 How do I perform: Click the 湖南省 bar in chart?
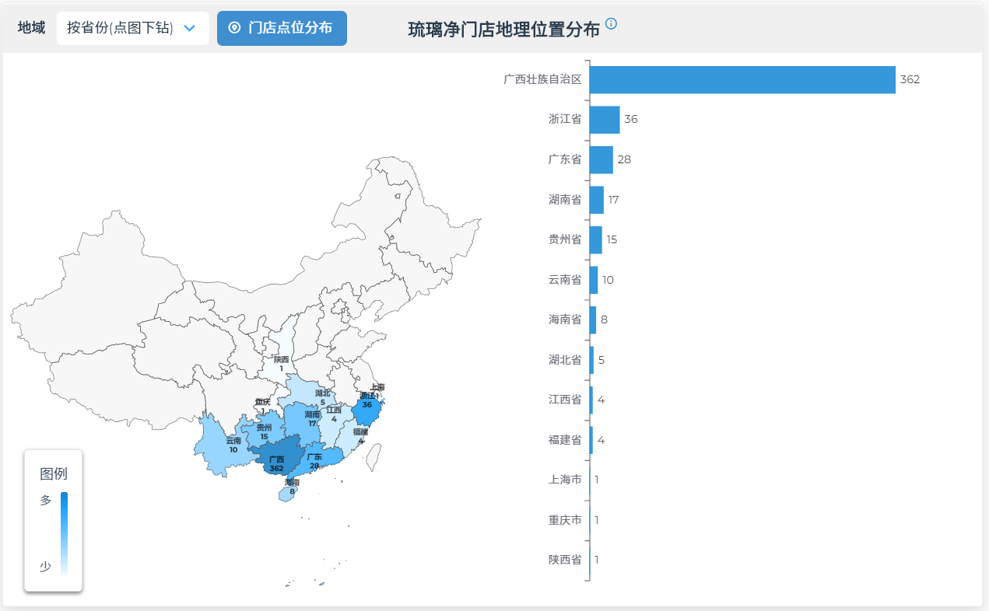point(597,200)
